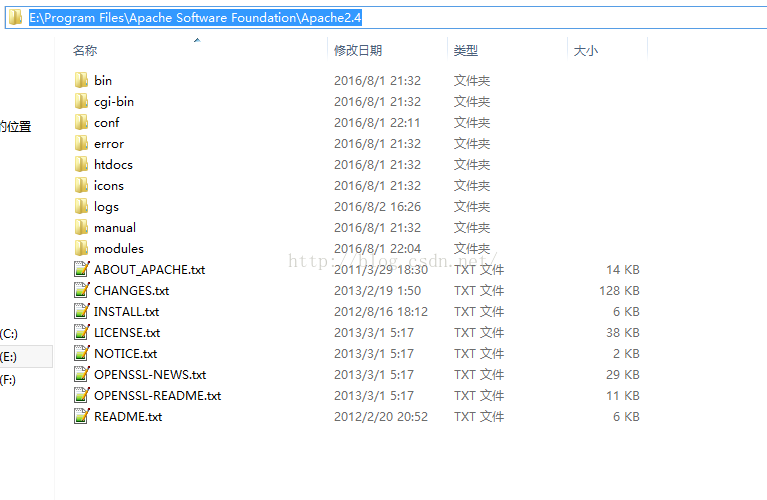
Task: Click the OPENSSL-README.txt file icon
Action: (81, 395)
